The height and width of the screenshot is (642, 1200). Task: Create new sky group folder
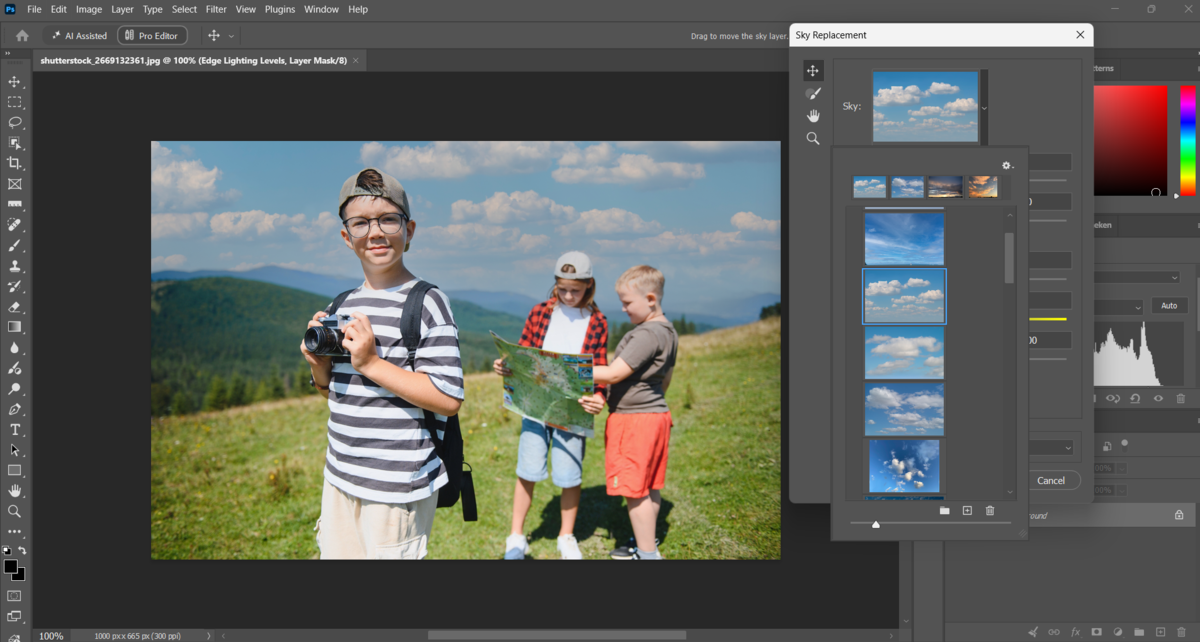[944, 511]
